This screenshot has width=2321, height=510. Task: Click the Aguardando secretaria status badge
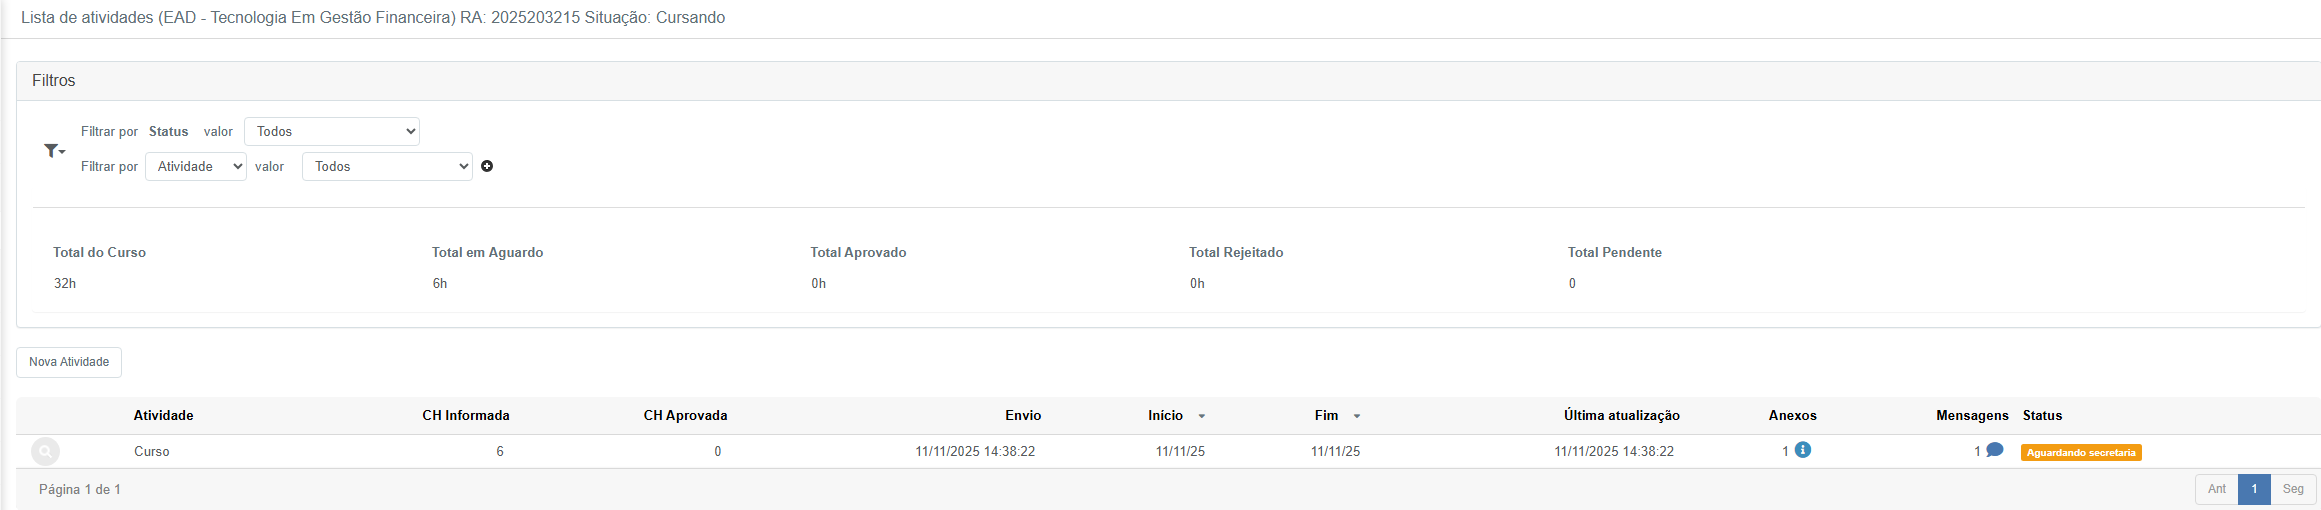(x=2081, y=453)
